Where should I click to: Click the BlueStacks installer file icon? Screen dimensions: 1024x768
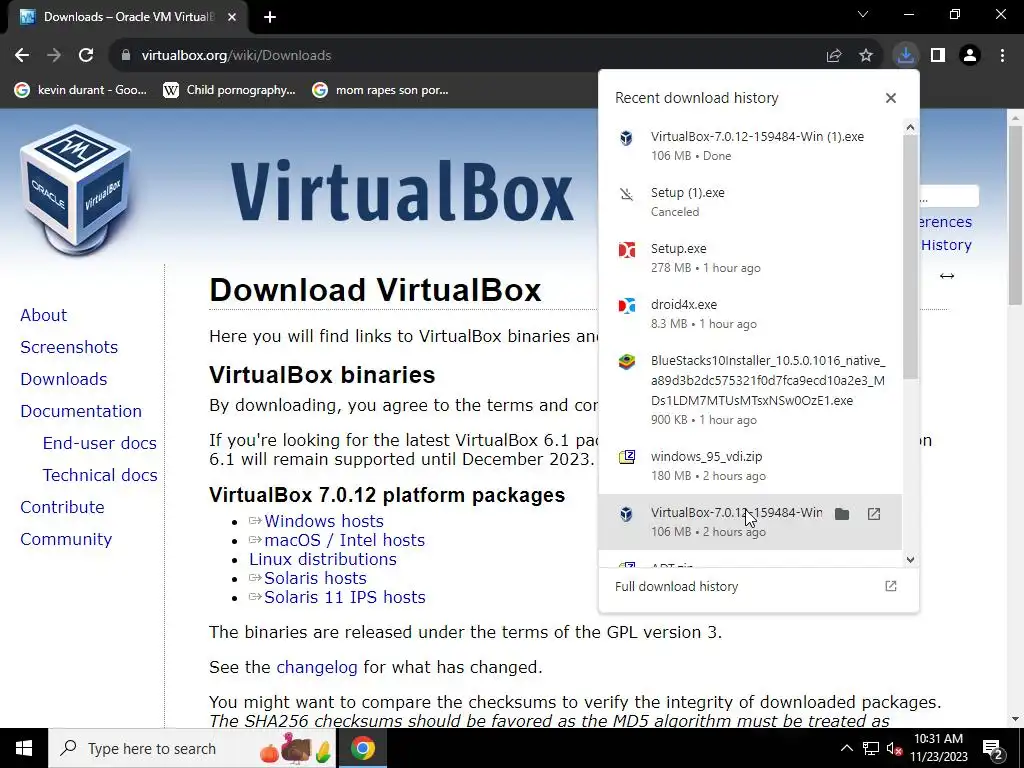[626, 362]
